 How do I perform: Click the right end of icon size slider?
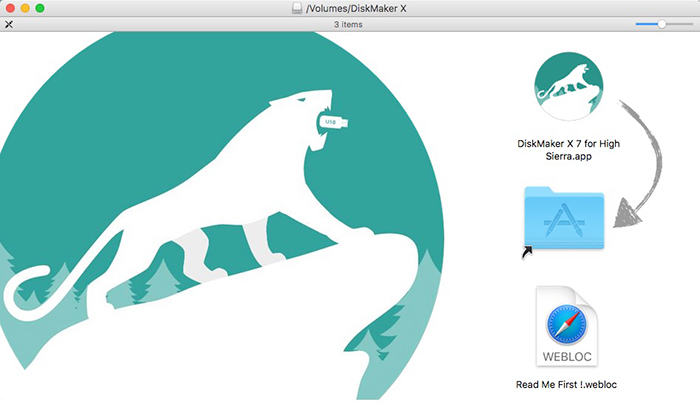(690, 23)
